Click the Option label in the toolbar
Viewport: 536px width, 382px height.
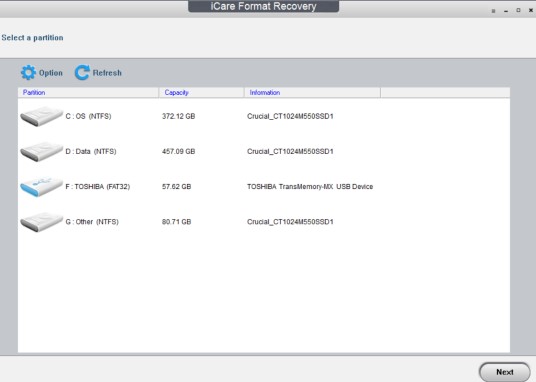(x=51, y=73)
